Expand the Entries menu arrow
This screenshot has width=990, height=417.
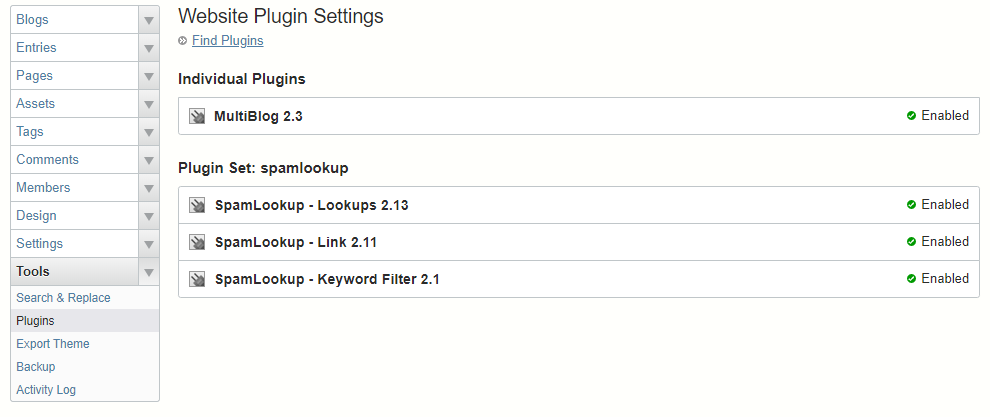click(x=148, y=48)
